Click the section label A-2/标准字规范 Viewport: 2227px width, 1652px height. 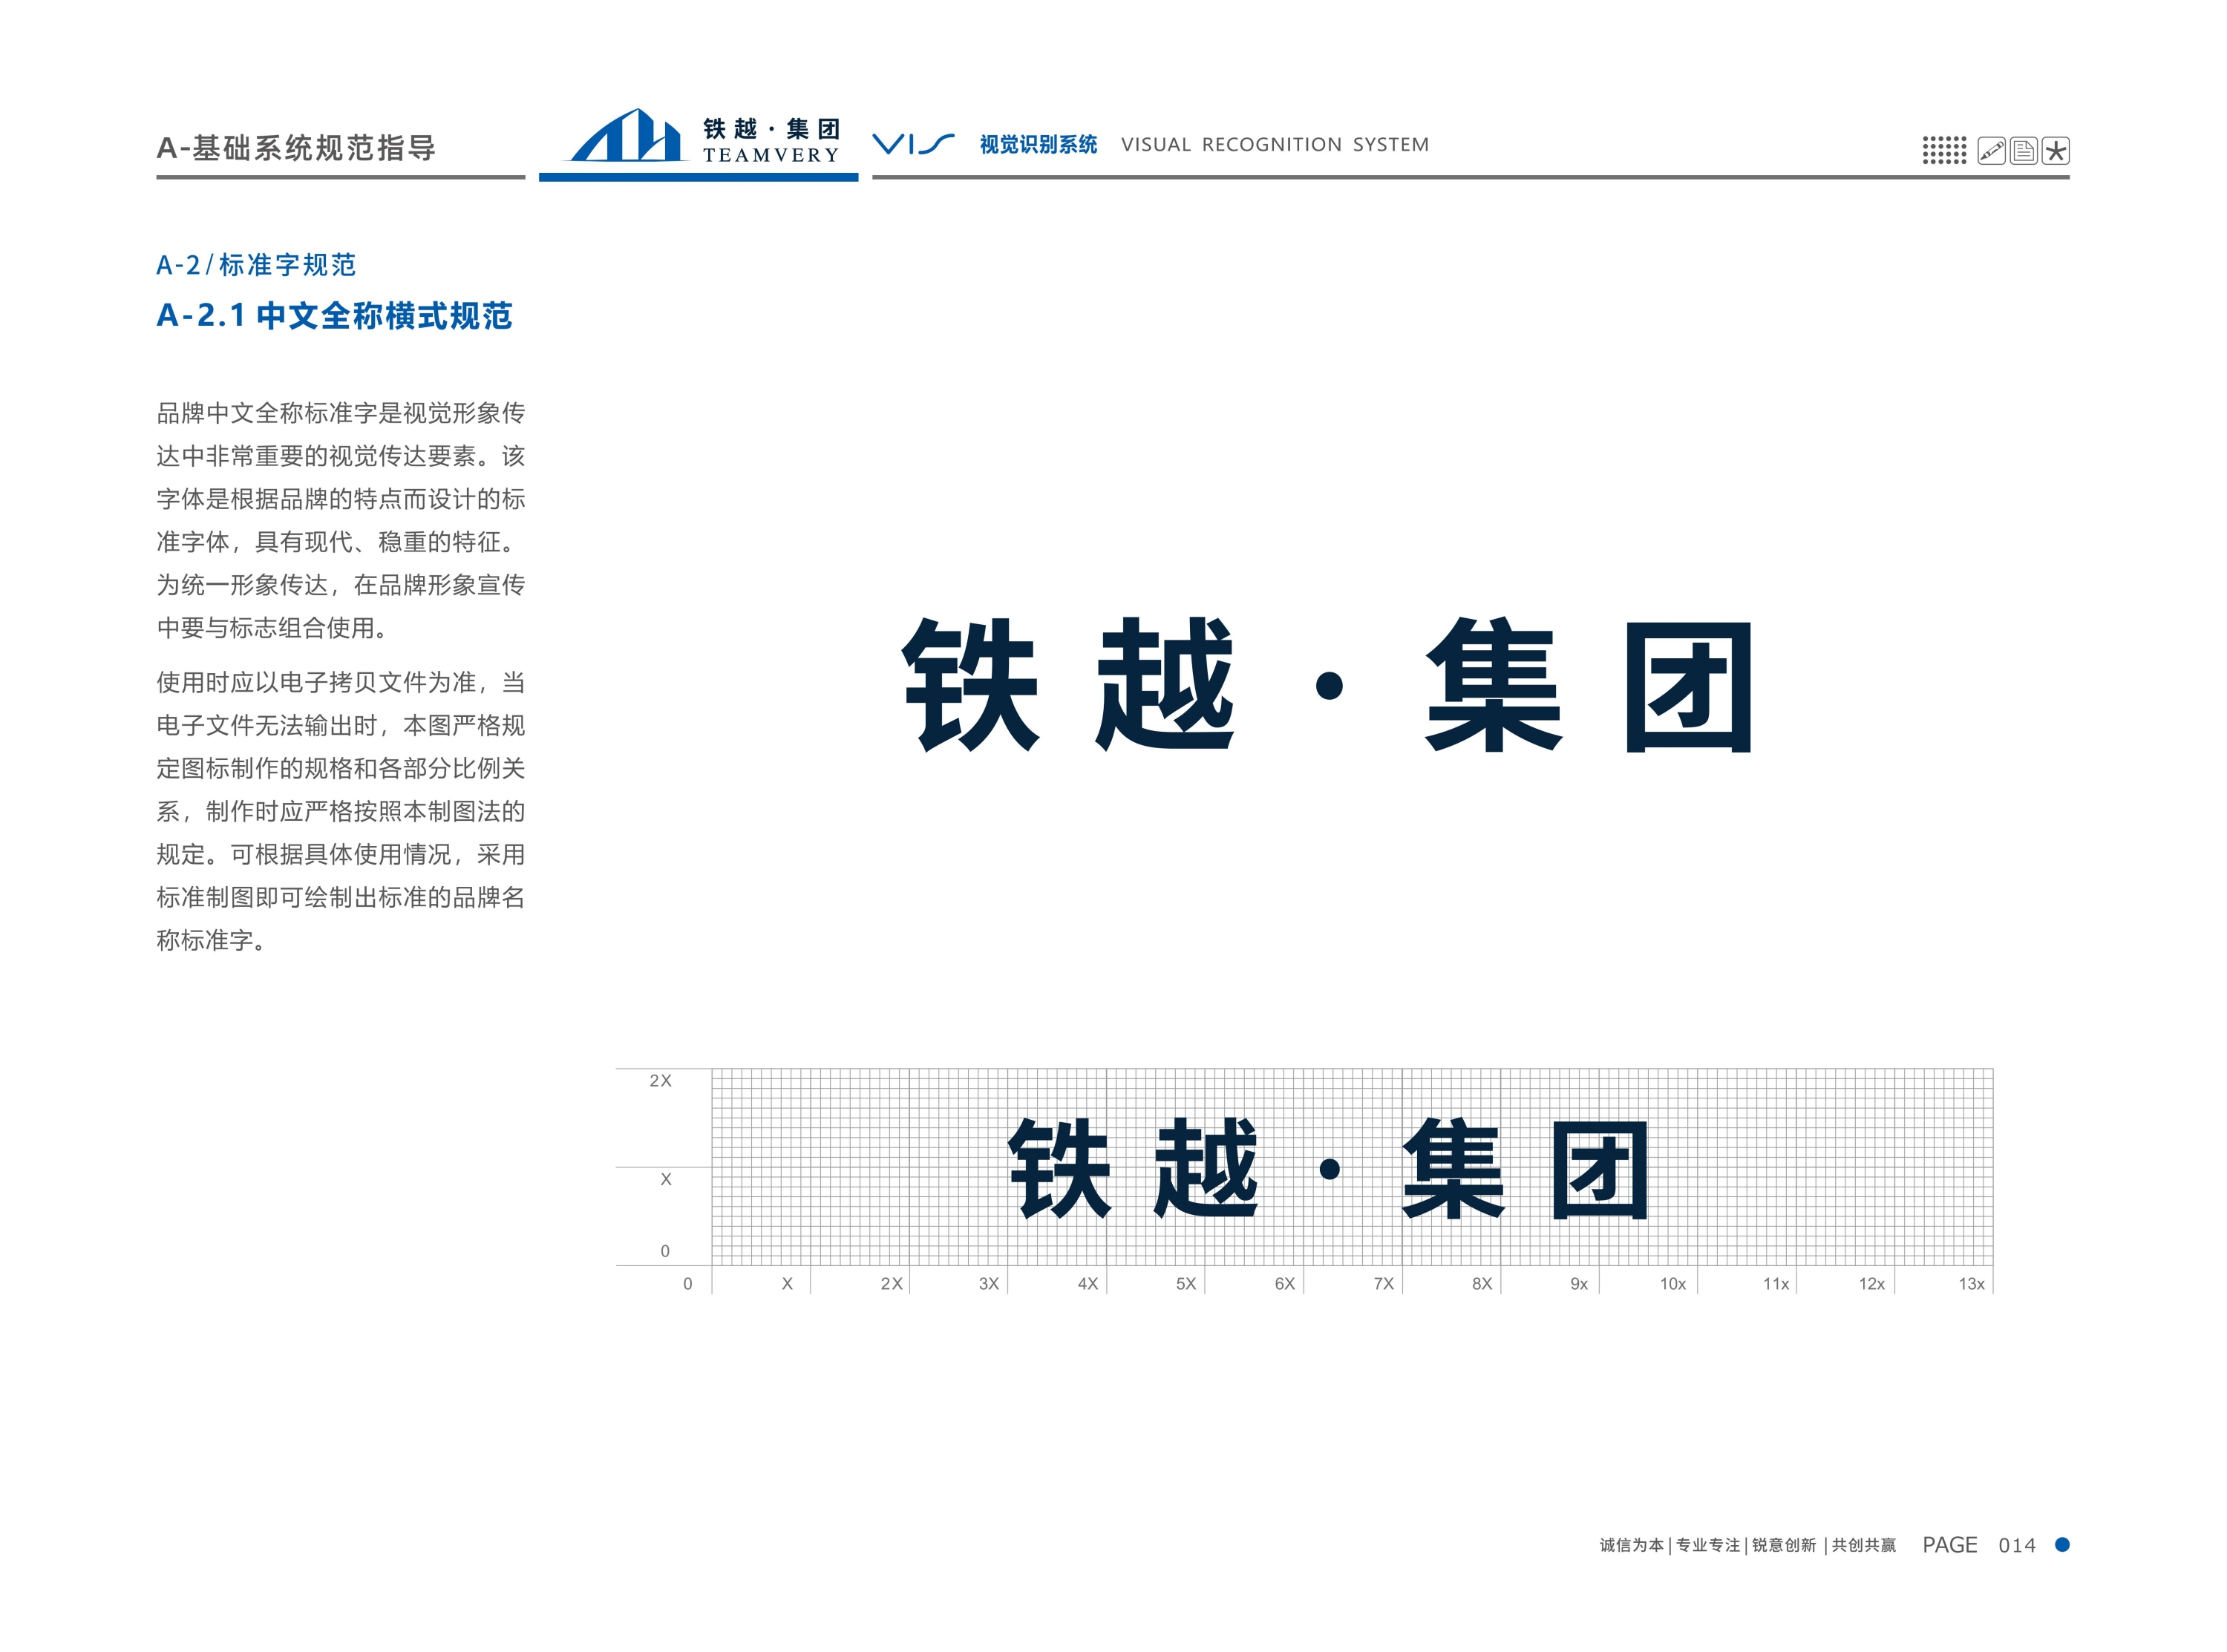pos(256,265)
